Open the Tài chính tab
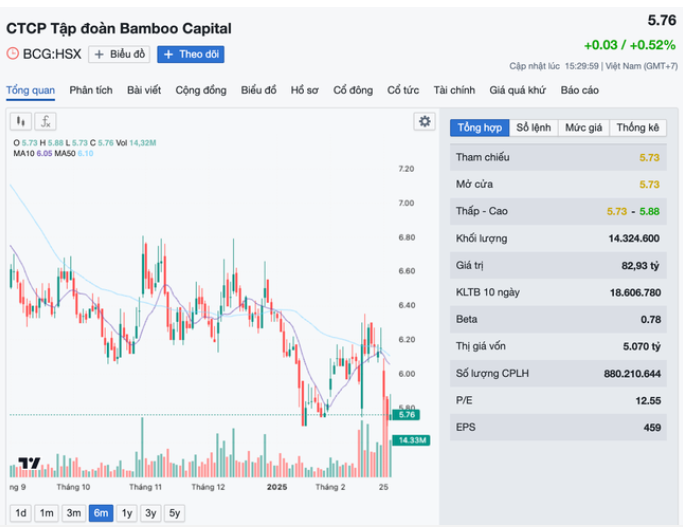683x527 pixels. click(x=455, y=90)
